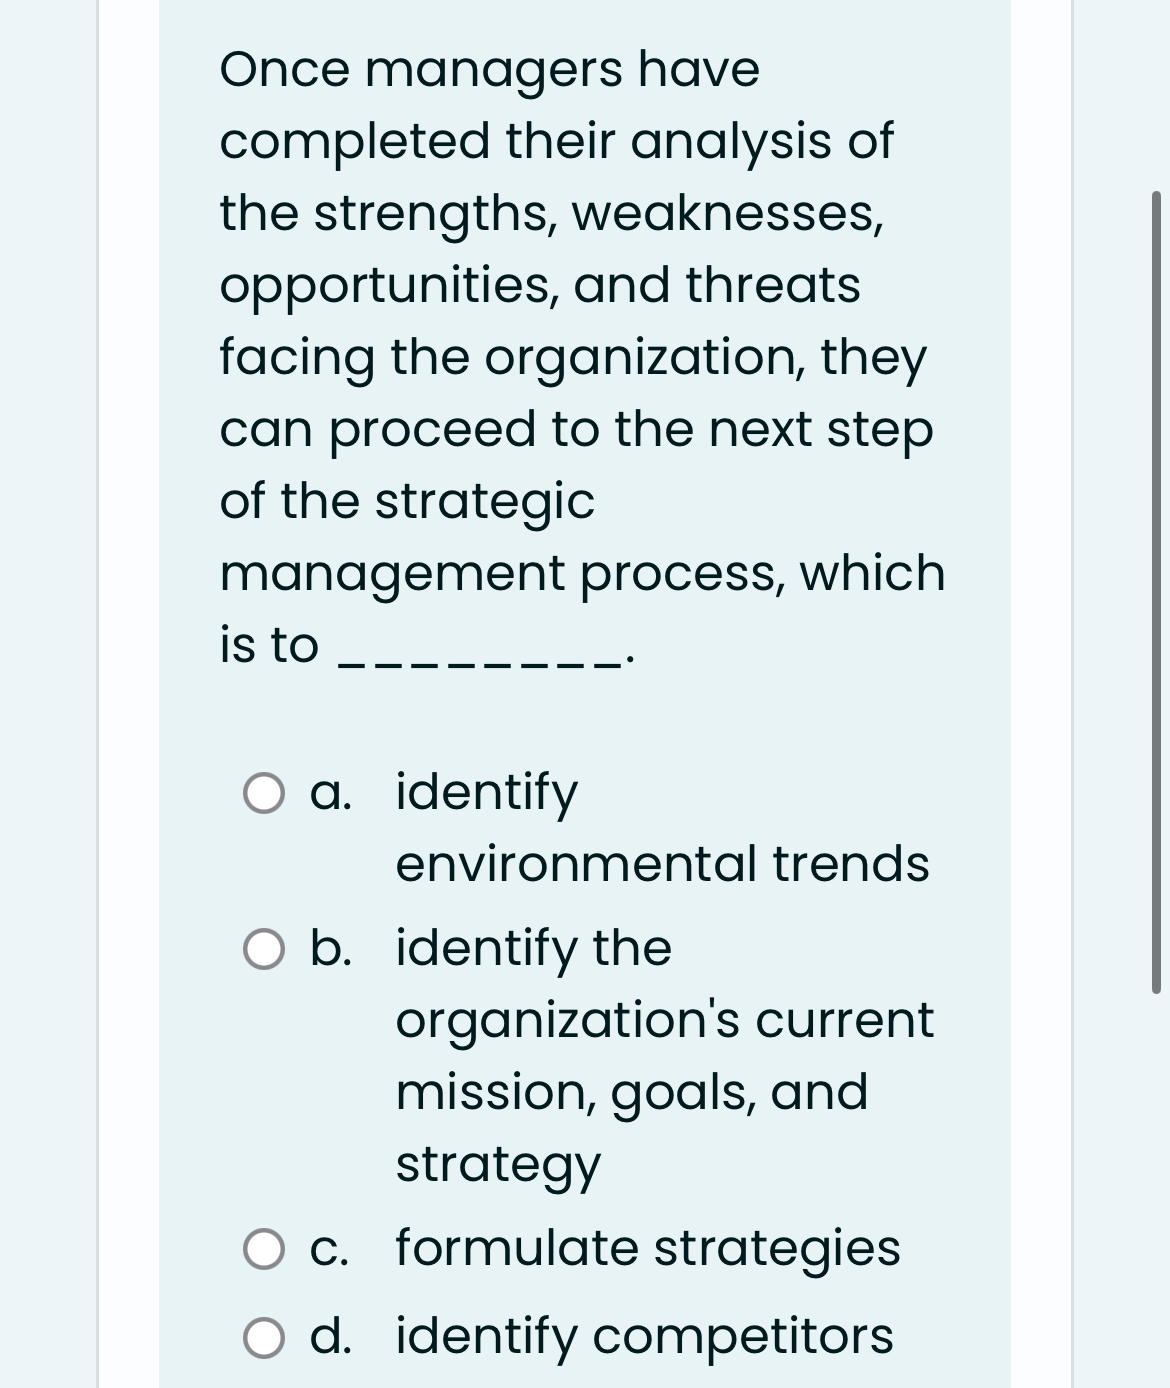Image resolution: width=1170 pixels, height=1388 pixels.
Task: Click the scrollbar thumb on the right edge
Action: pos(1156,591)
